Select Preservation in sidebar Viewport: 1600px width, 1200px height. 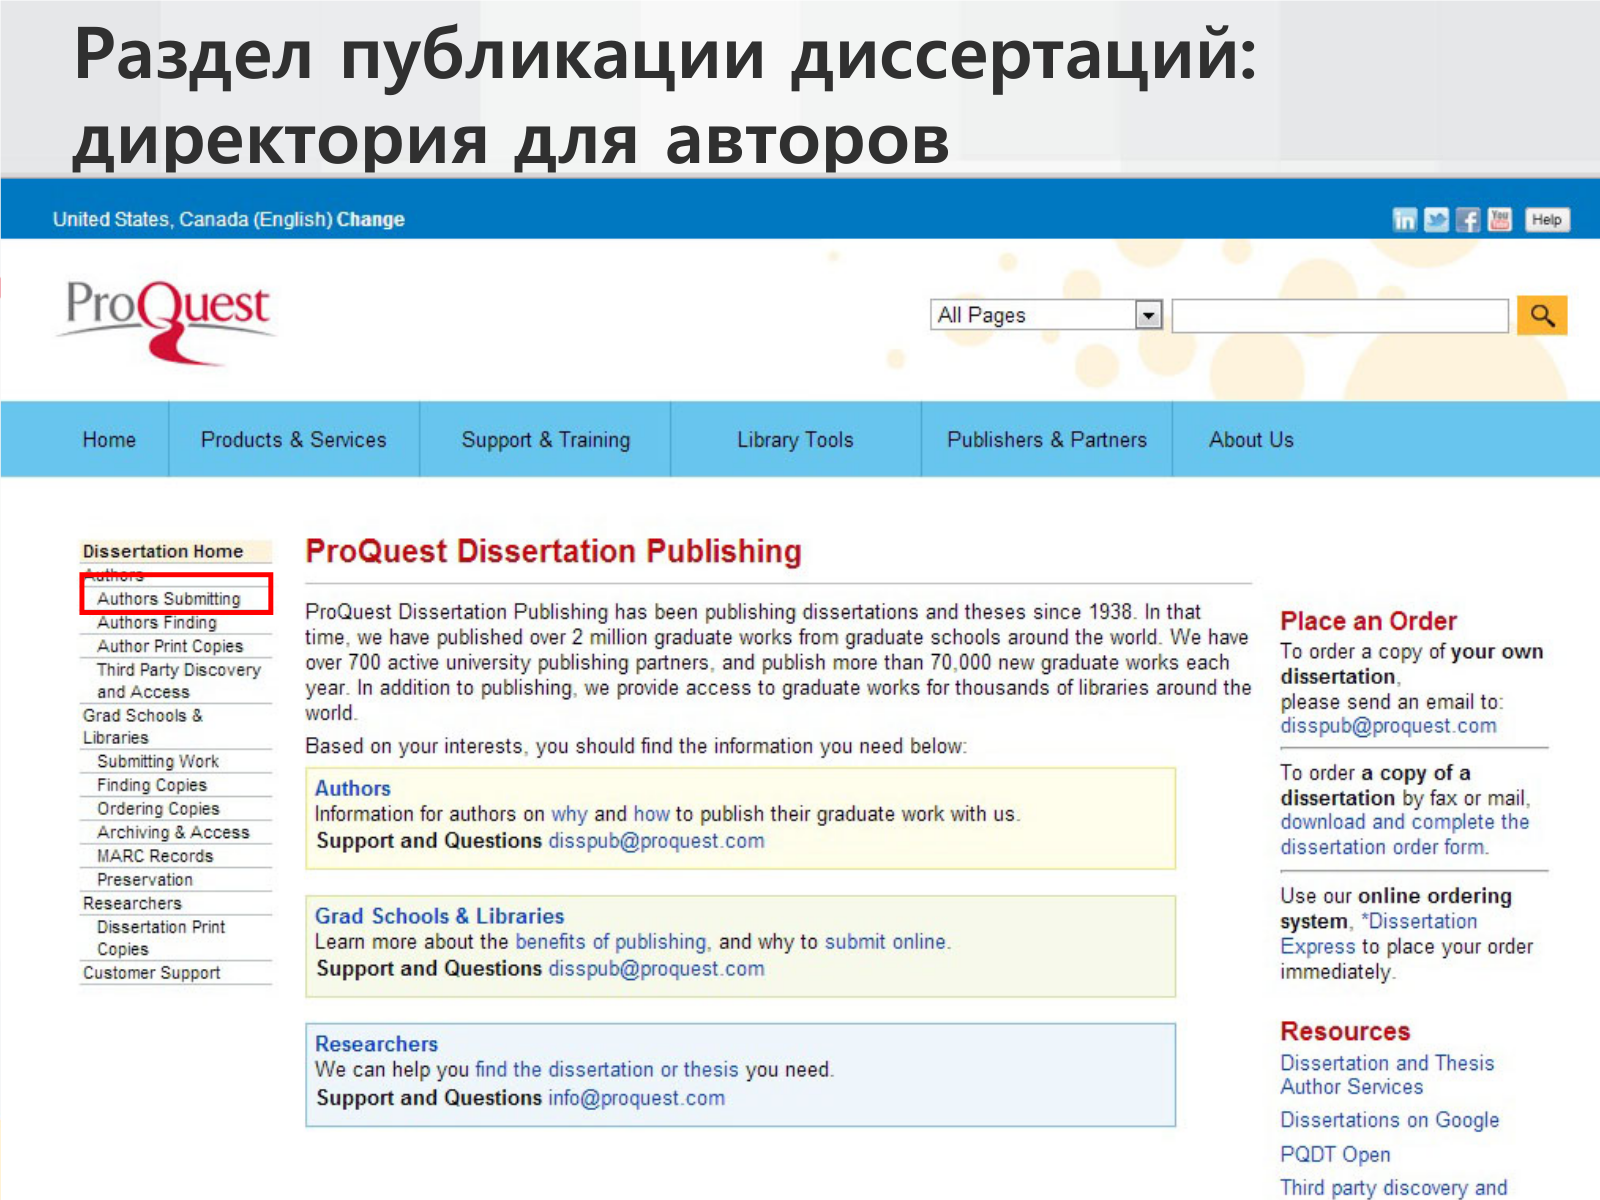[x=145, y=879]
